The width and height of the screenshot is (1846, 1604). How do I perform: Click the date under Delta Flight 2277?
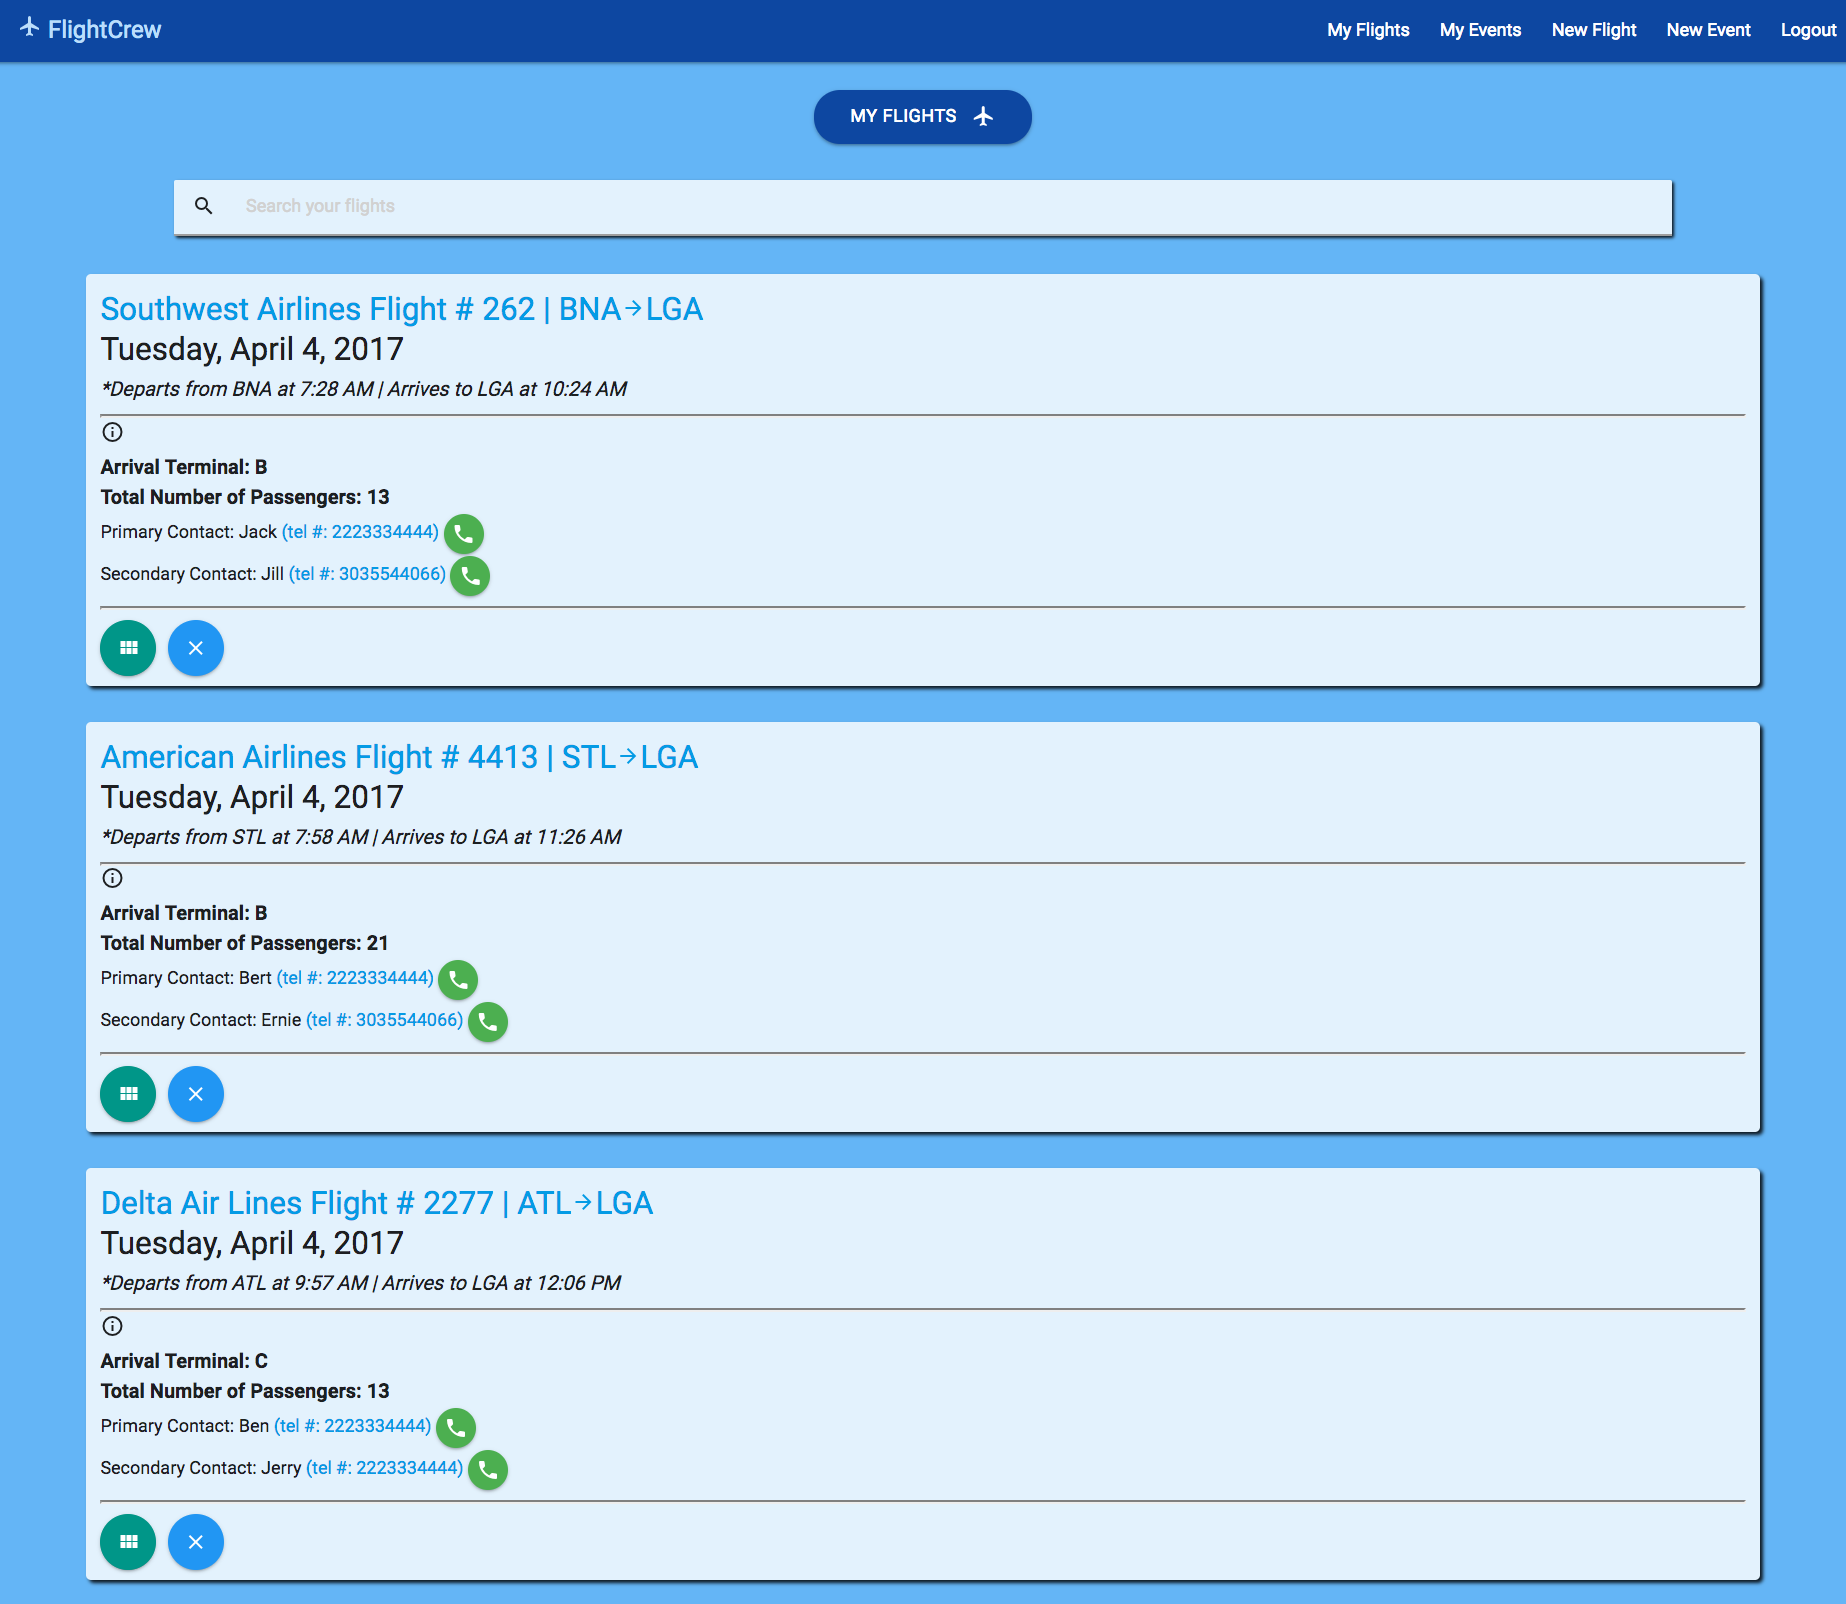click(252, 1243)
